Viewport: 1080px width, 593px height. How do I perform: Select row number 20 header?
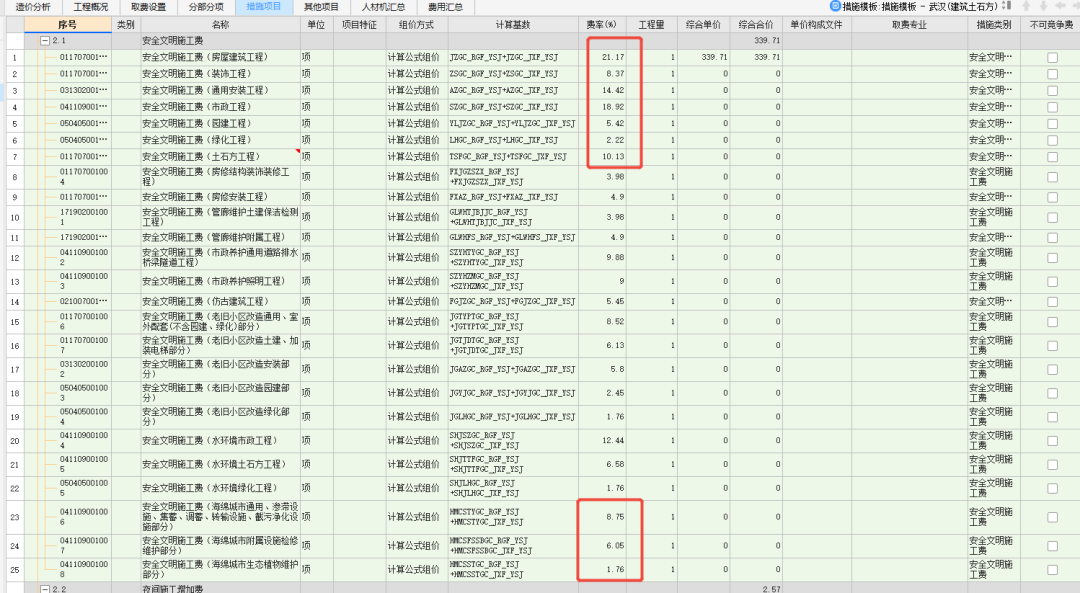coord(15,441)
